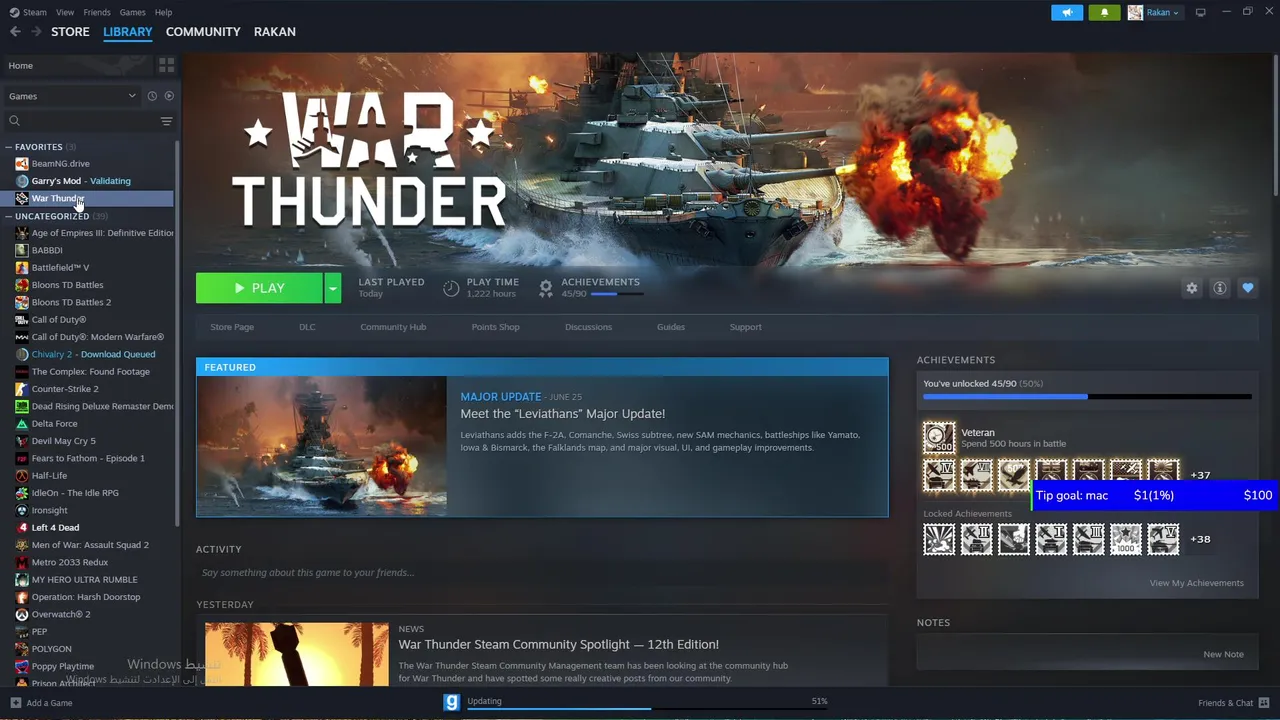
Task: Open the recent activity clock filter
Action: (x=152, y=96)
